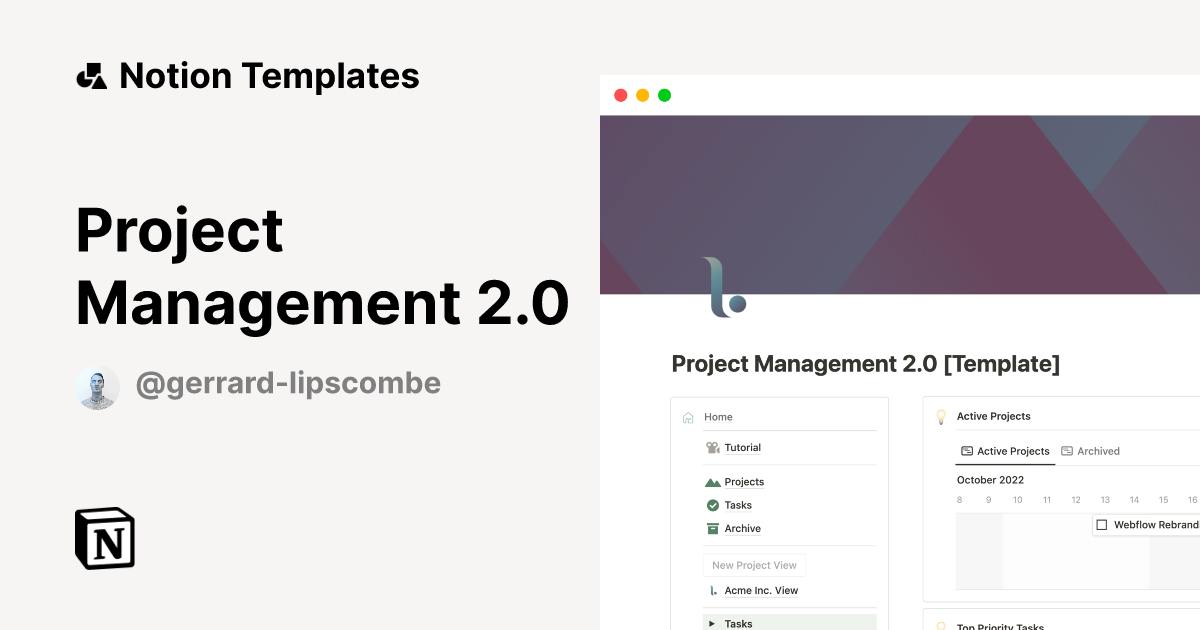Click the New Project View button

(754, 564)
